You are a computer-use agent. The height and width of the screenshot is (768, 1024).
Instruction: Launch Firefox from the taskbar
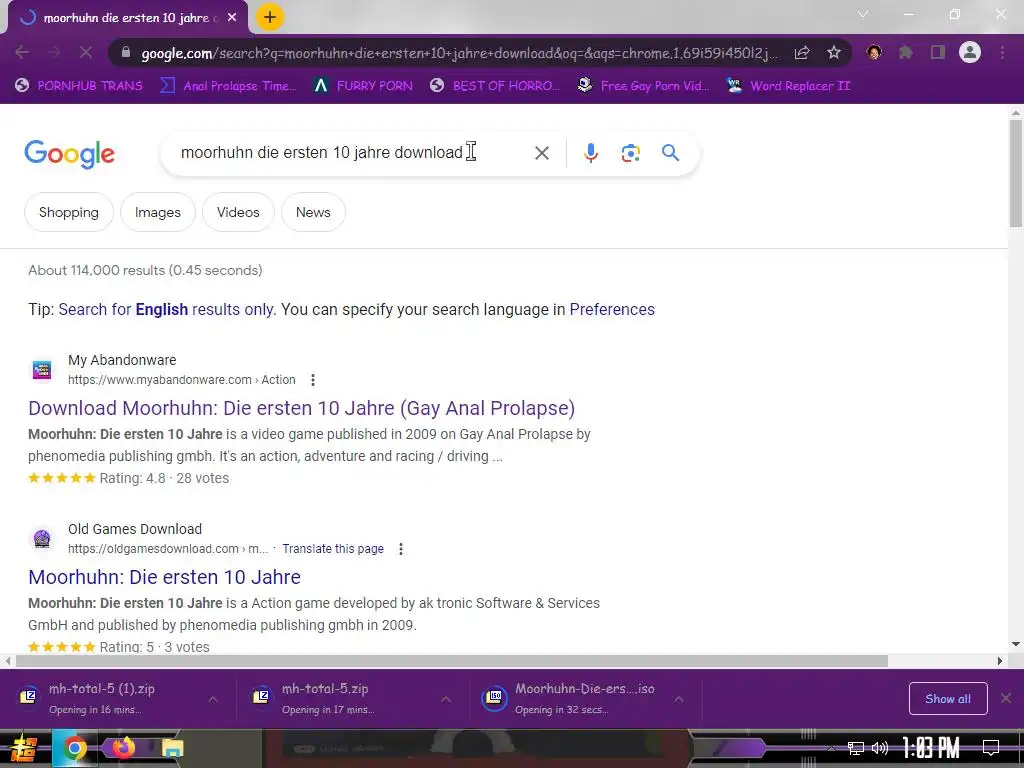(123, 747)
